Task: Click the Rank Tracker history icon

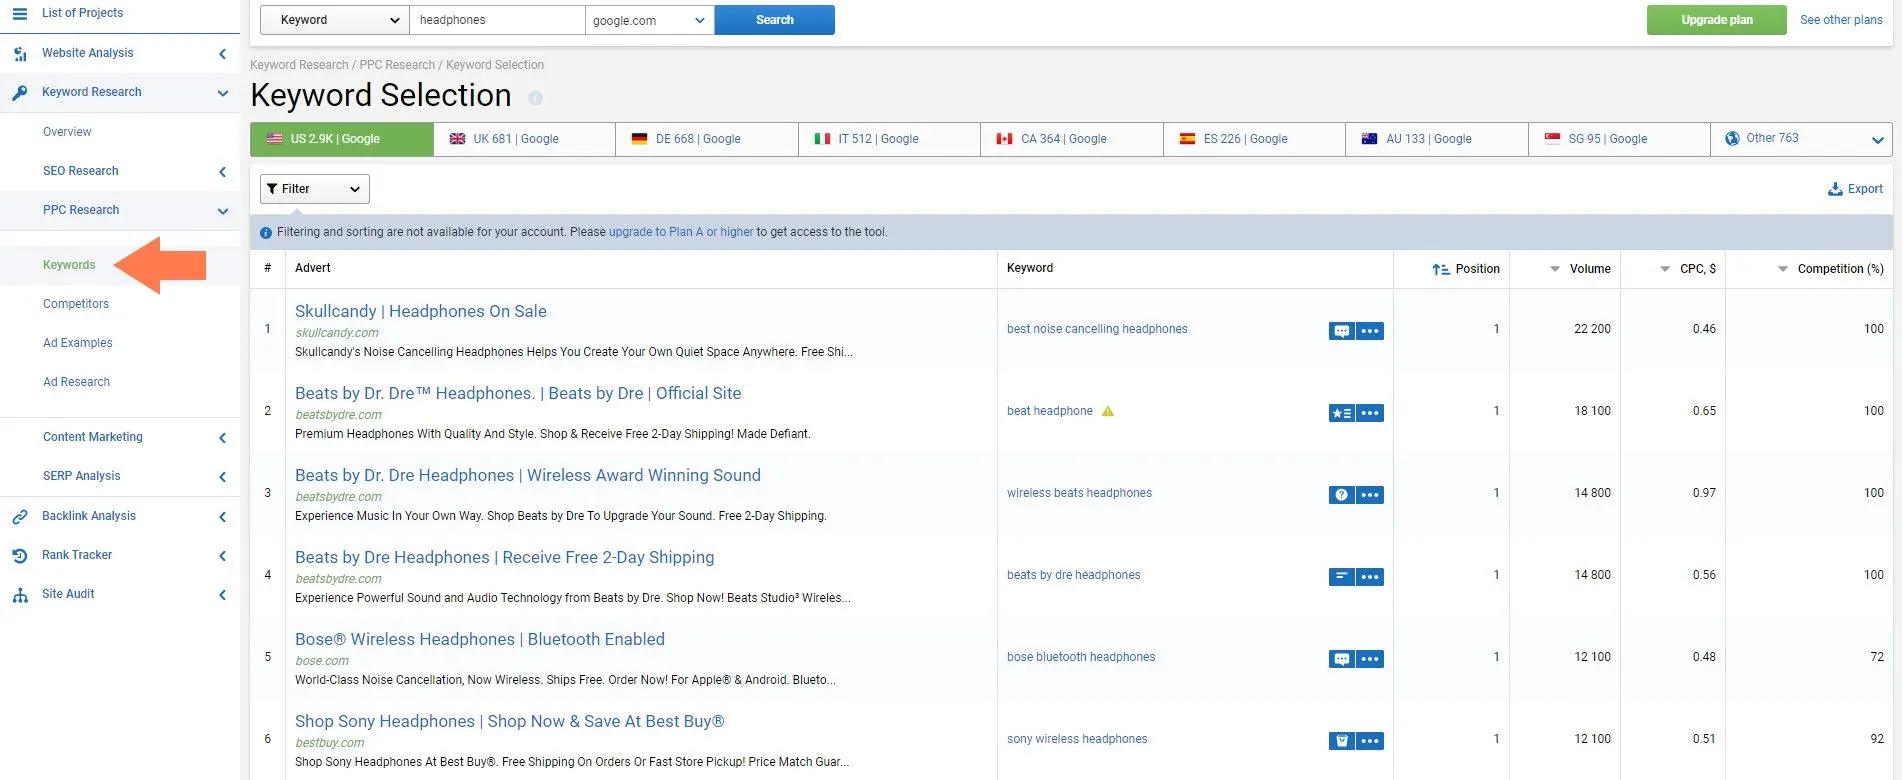Action: pos(20,556)
